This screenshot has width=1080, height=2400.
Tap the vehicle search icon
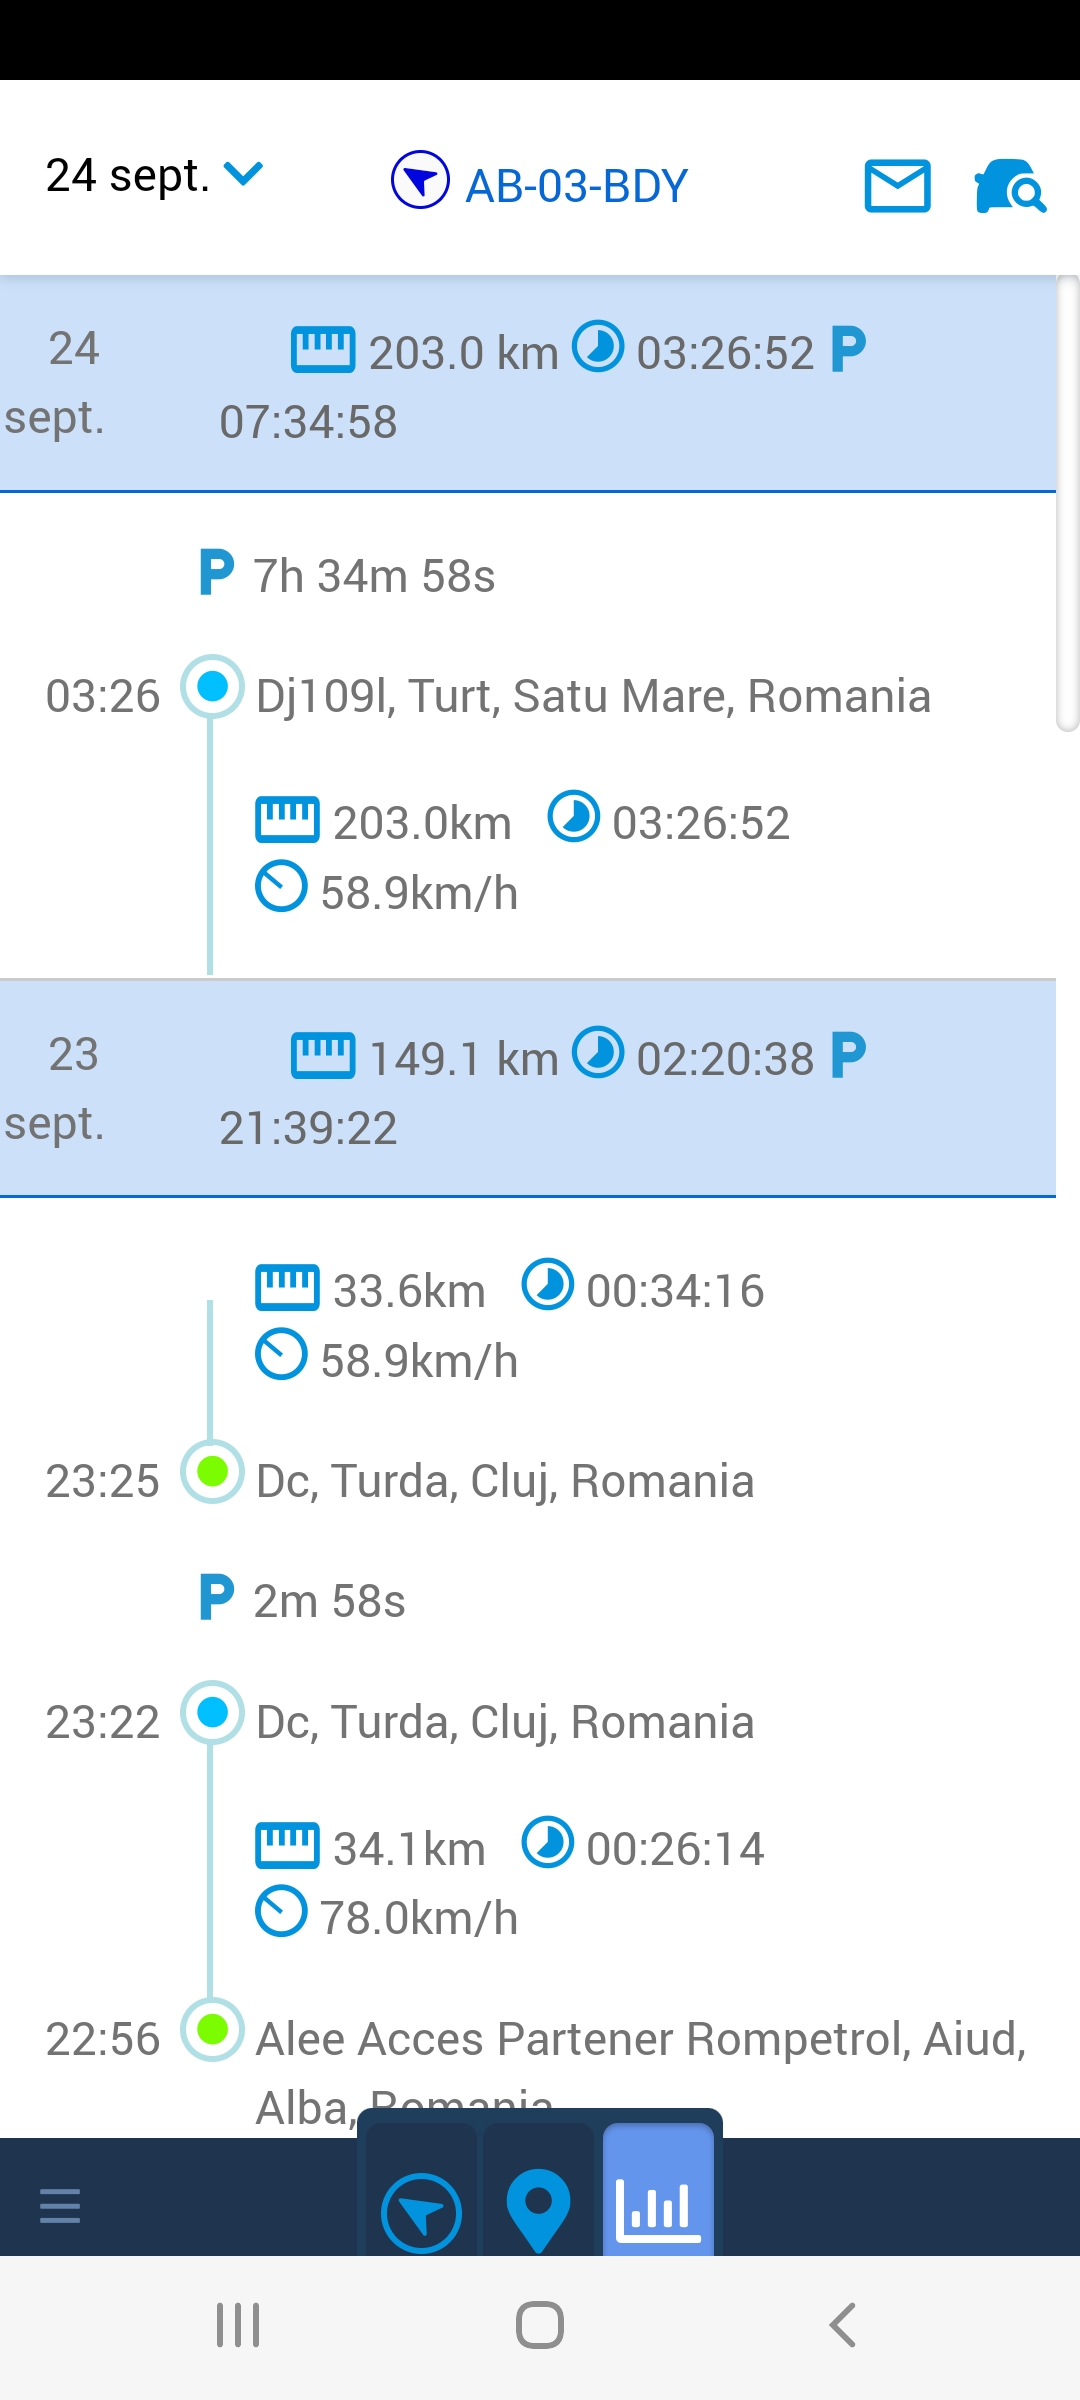coord(1009,186)
